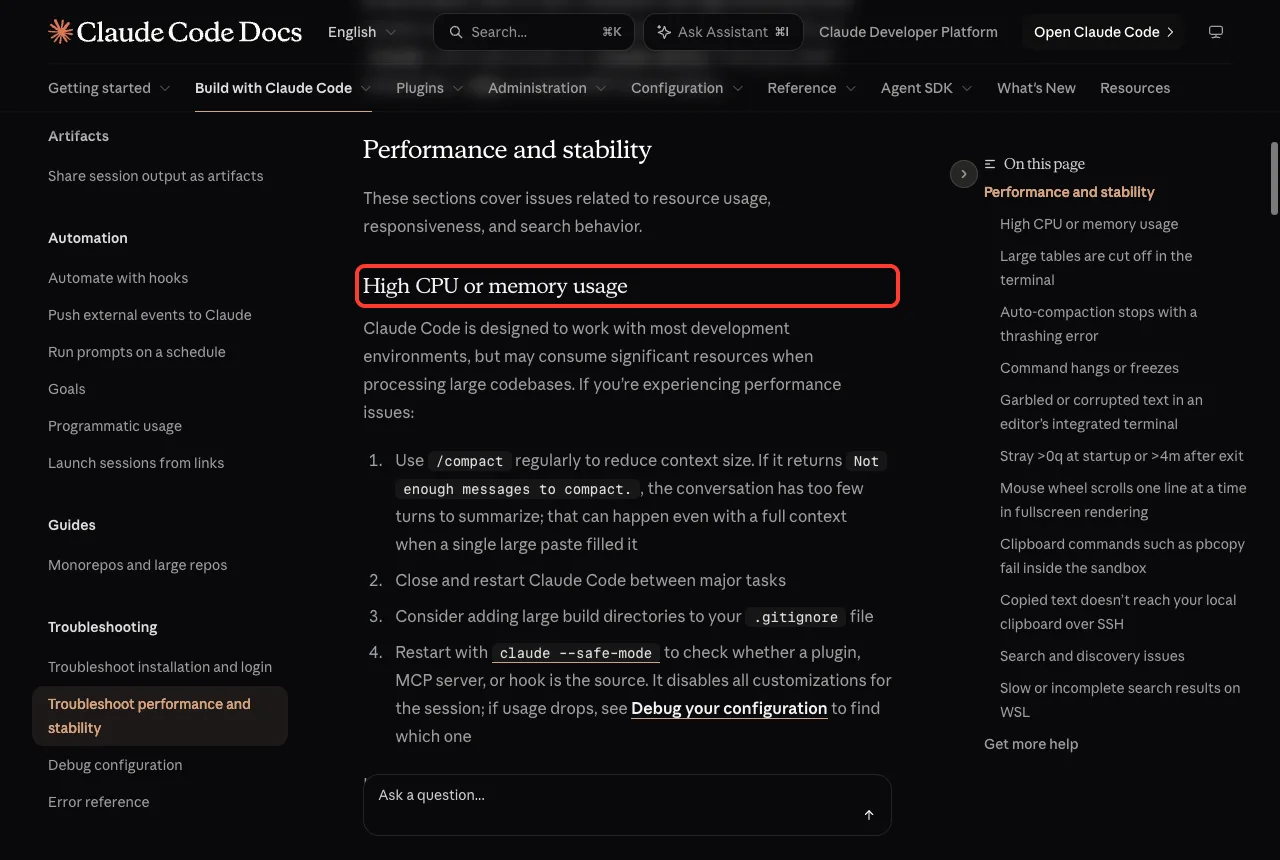The image size is (1280, 860).
Task: Collapse the On this page sidebar arrow
Action: 963,174
